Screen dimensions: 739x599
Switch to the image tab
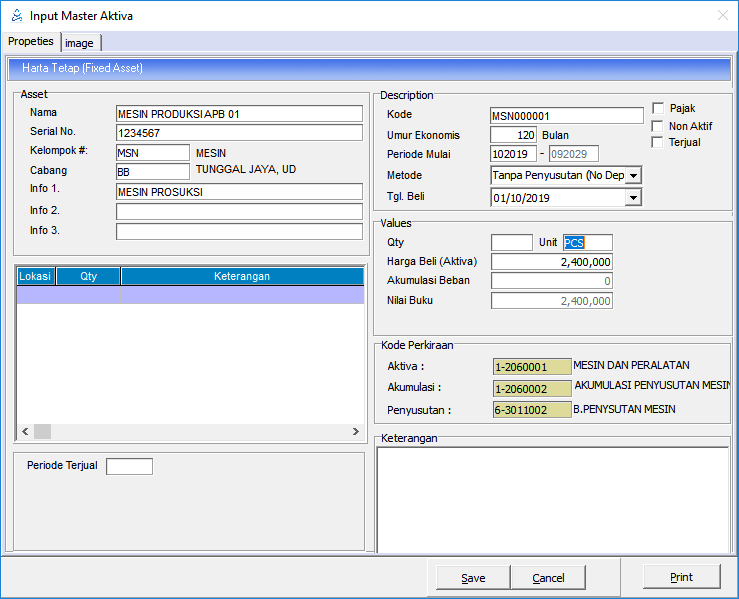click(x=80, y=43)
